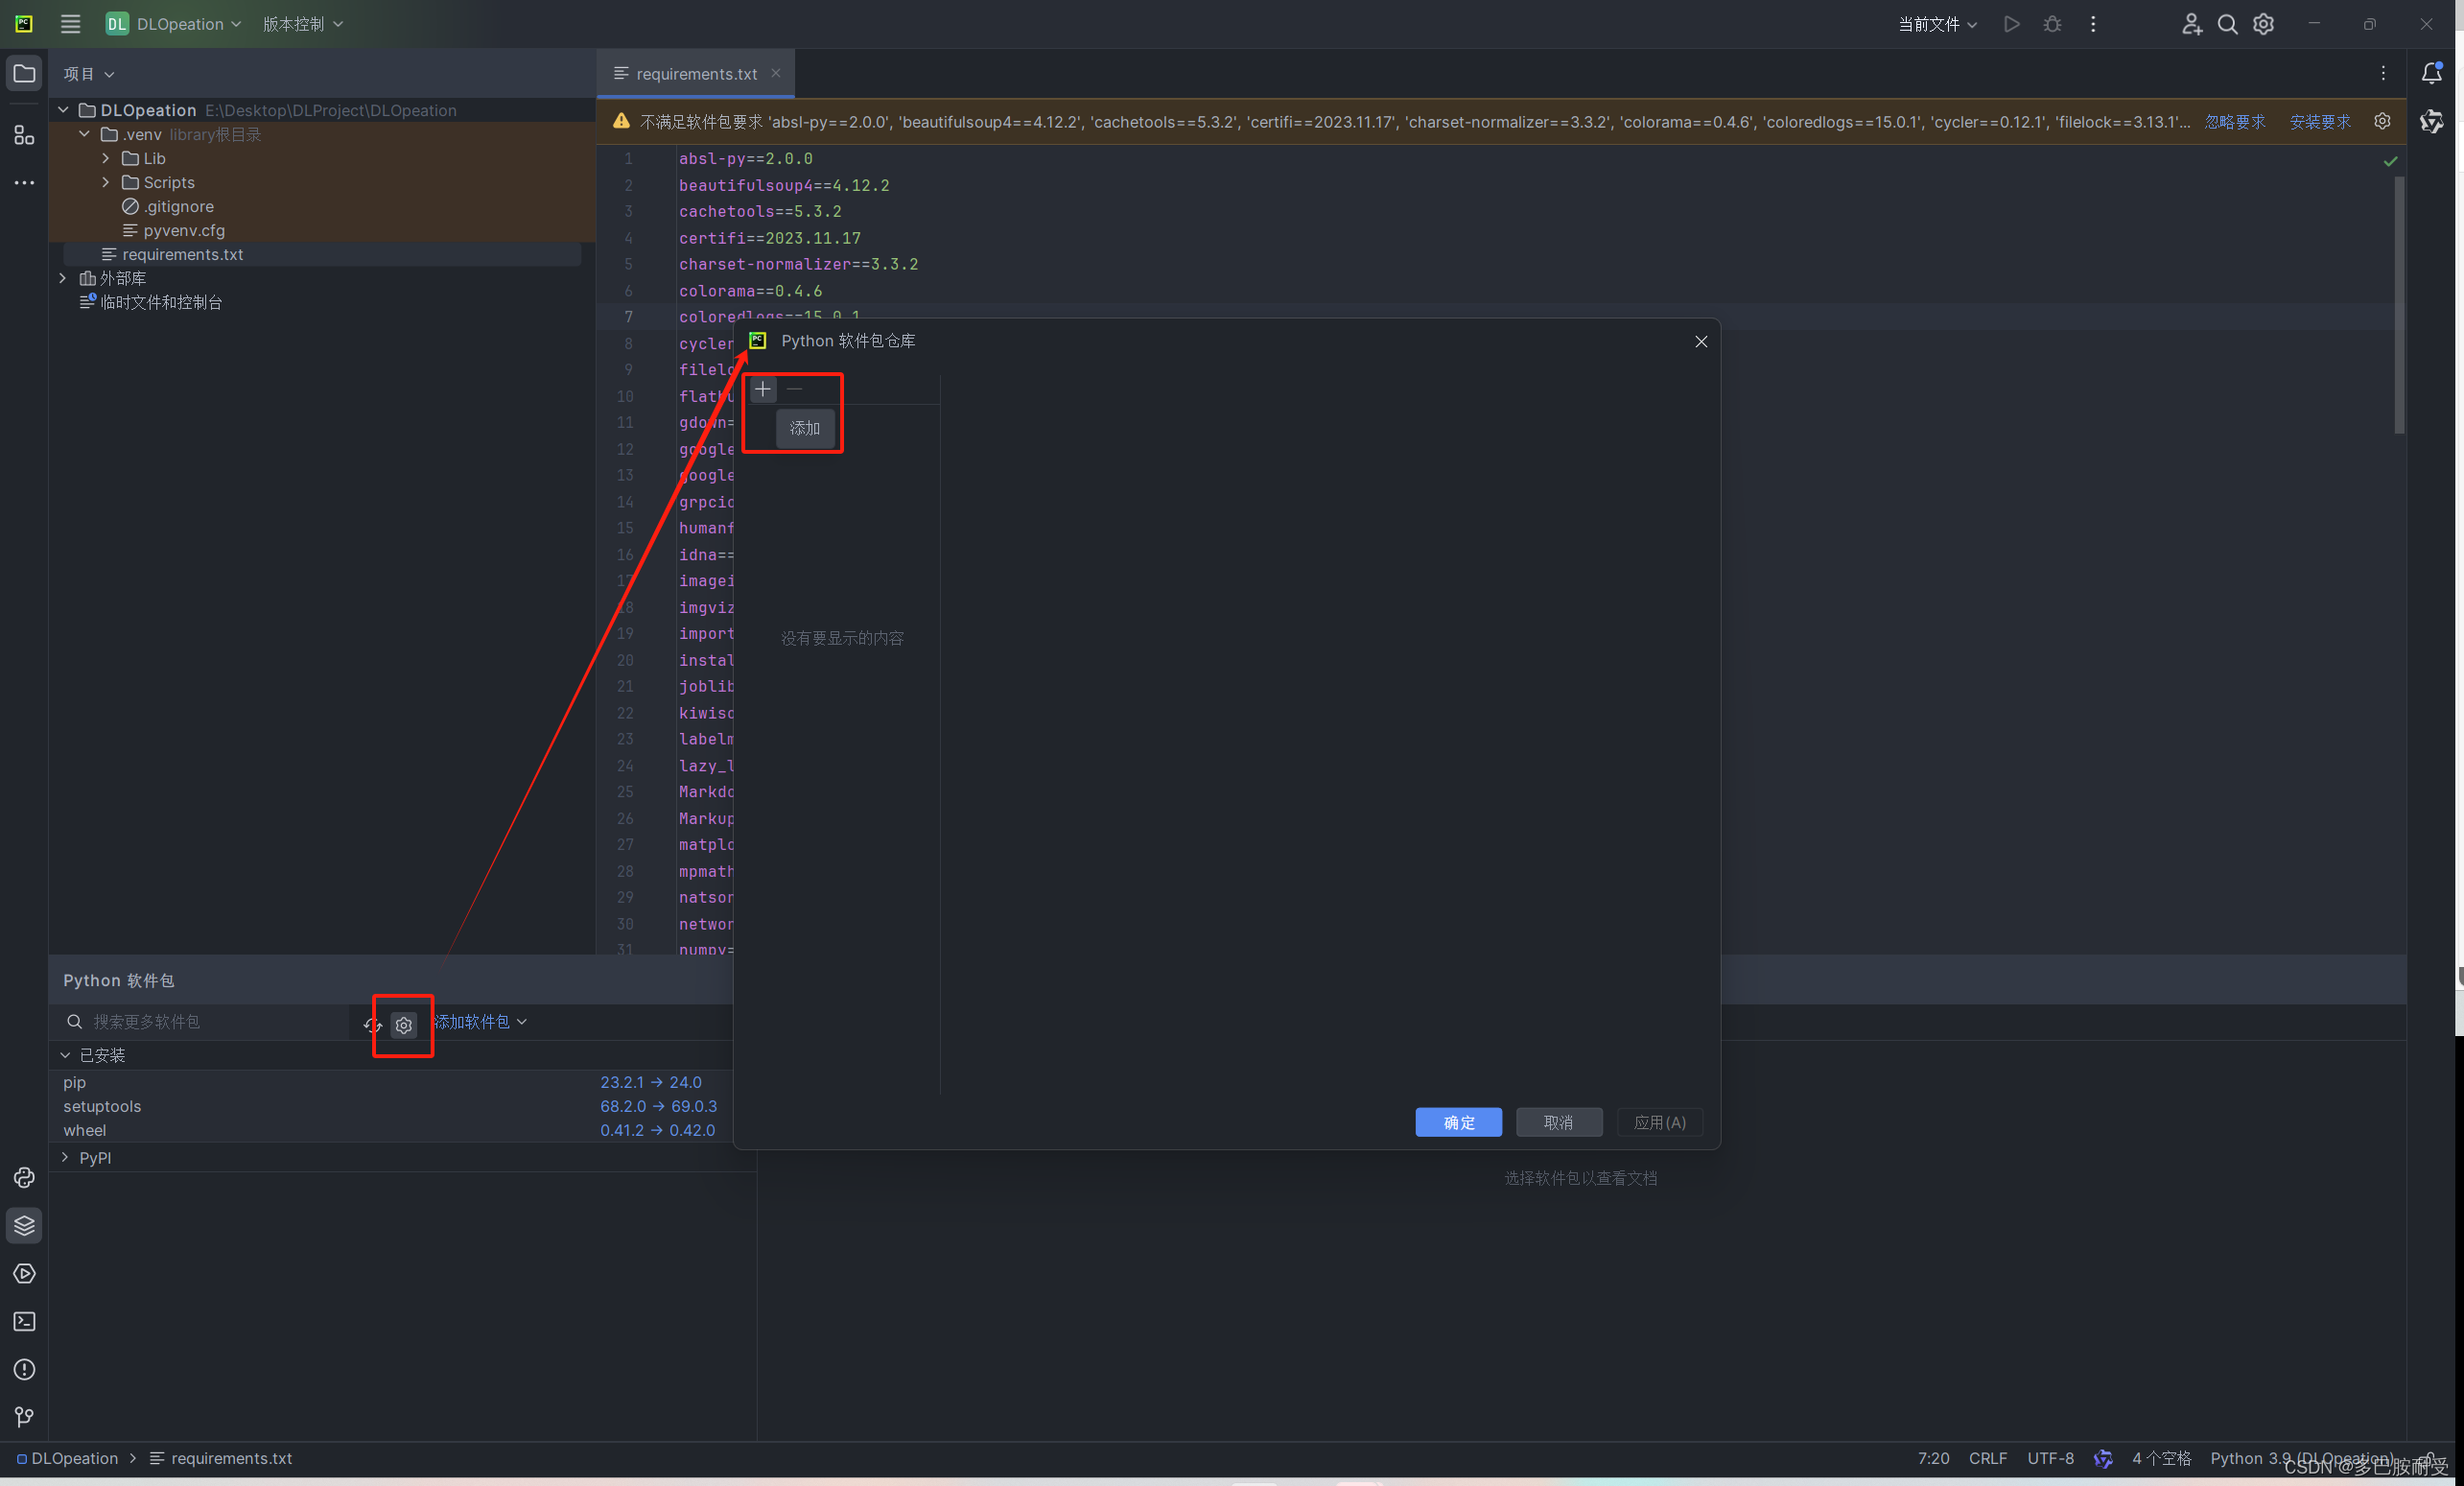Open the 添加软件包 dropdown
The image size is (2464, 1486).
click(481, 1021)
